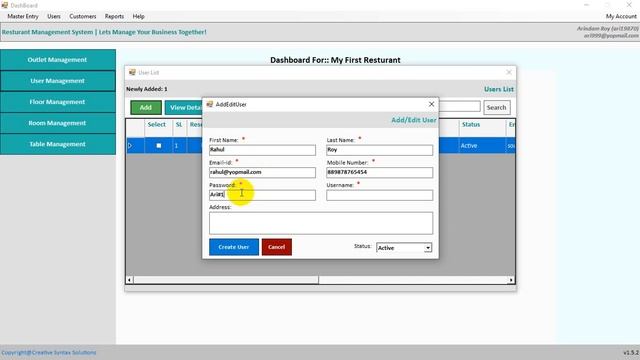Open the Help menu
Image resolution: width=640 pixels, height=360 pixels.
coord(138,16)
